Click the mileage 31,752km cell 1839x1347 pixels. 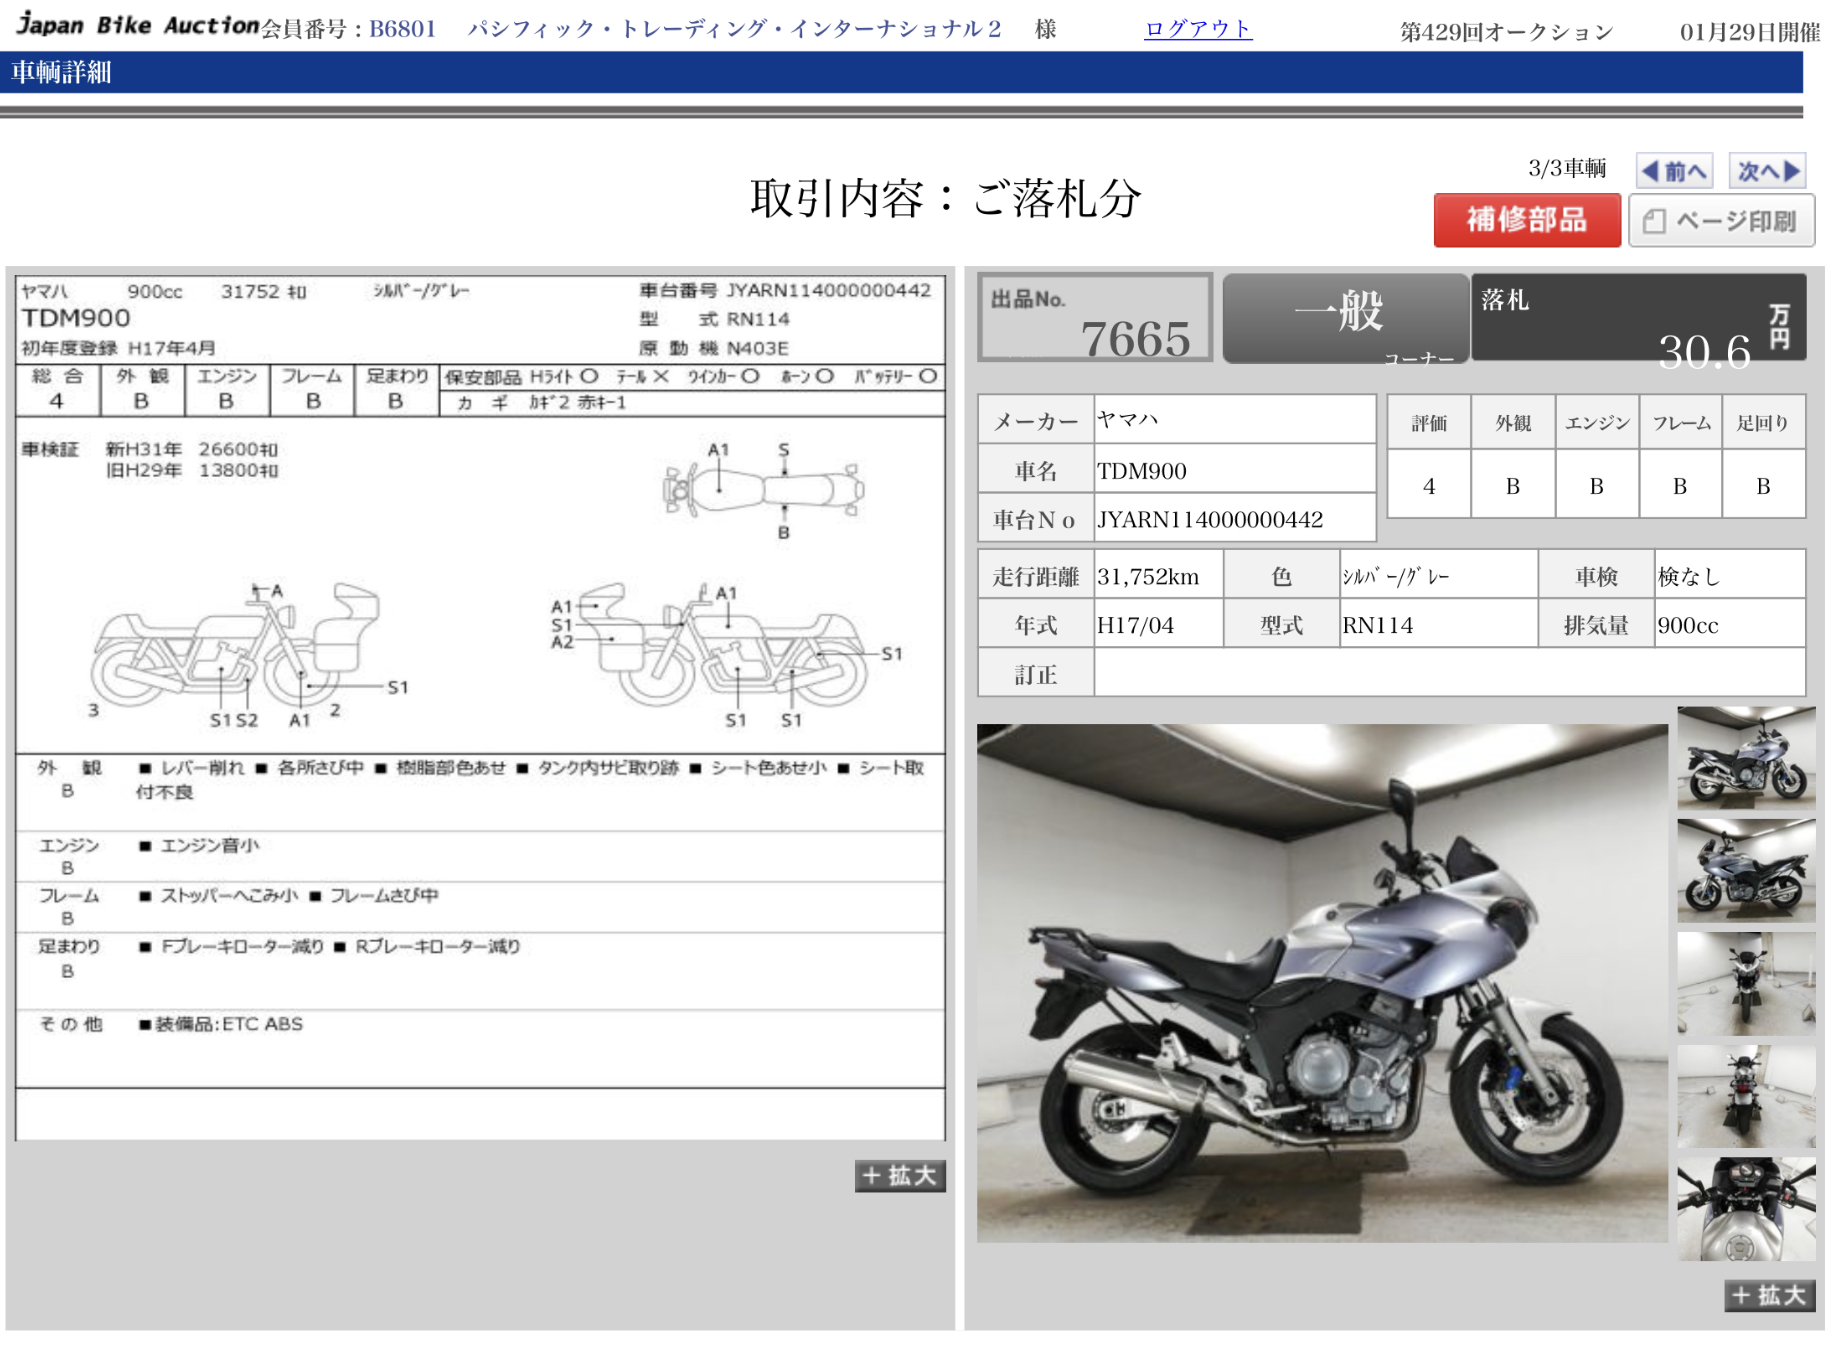tap(1158, 576)
